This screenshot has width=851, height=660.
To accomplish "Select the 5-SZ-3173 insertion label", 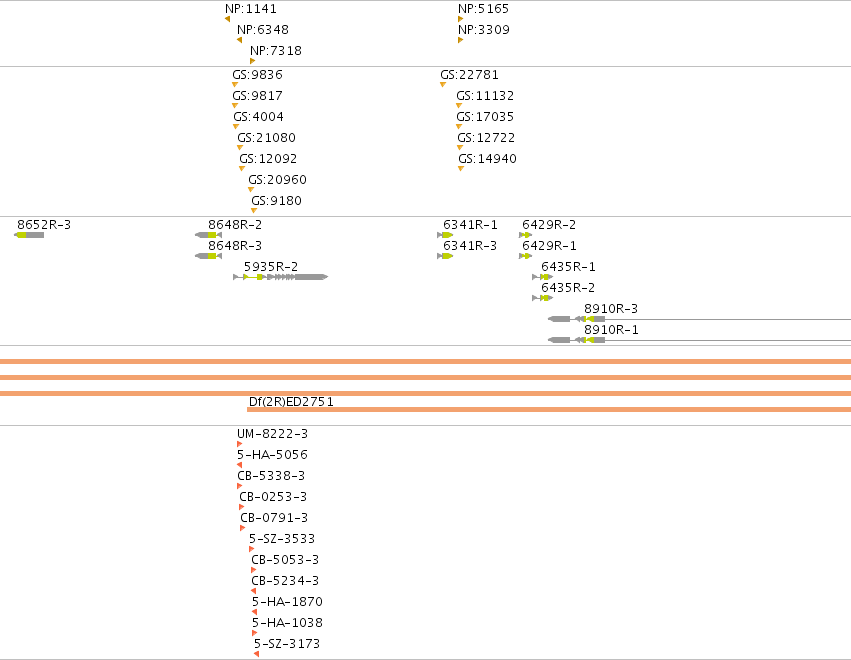I will tap(287, 644).
